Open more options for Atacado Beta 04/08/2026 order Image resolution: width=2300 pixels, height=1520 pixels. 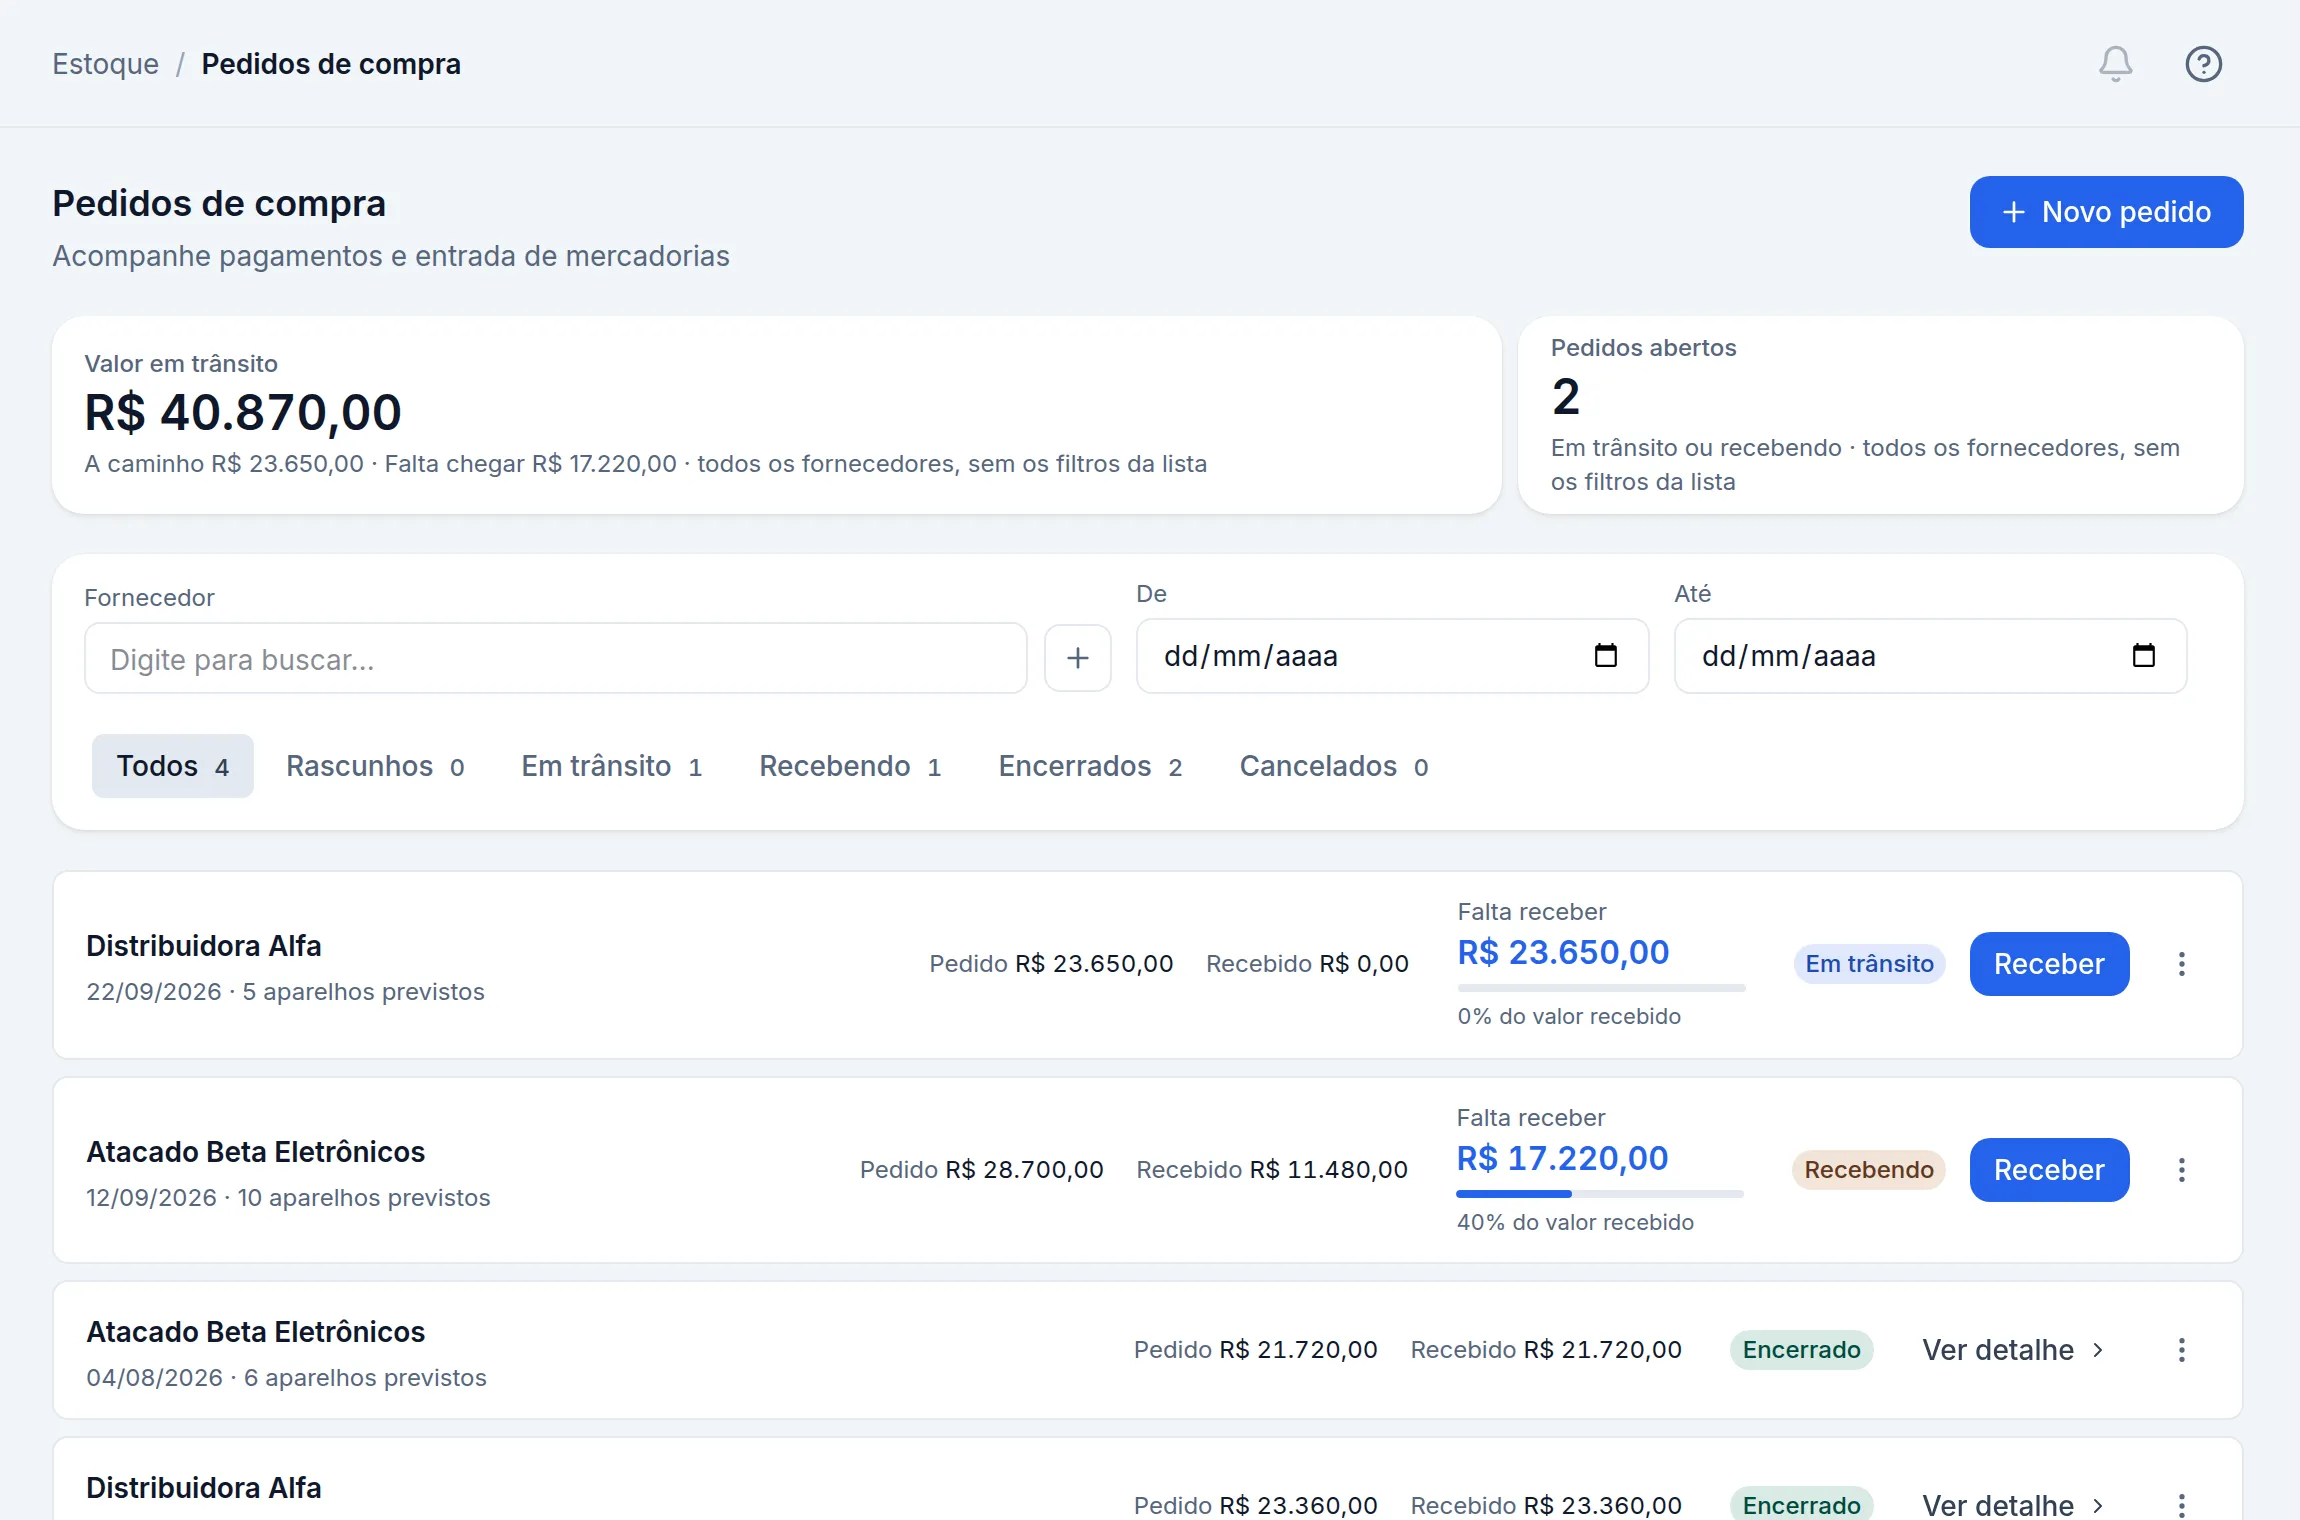2181,1350
